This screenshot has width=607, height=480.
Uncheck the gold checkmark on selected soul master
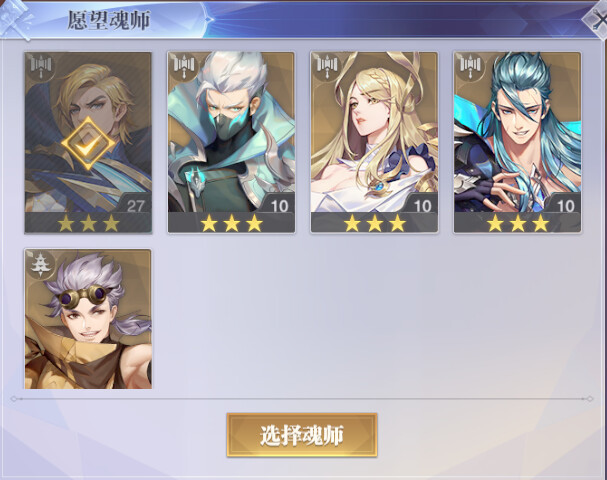point(88,144)
